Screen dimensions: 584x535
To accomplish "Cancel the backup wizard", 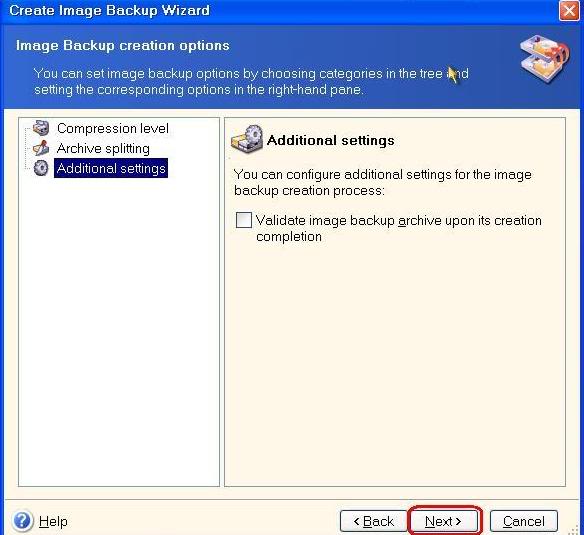I will click(x=524, y=521).
